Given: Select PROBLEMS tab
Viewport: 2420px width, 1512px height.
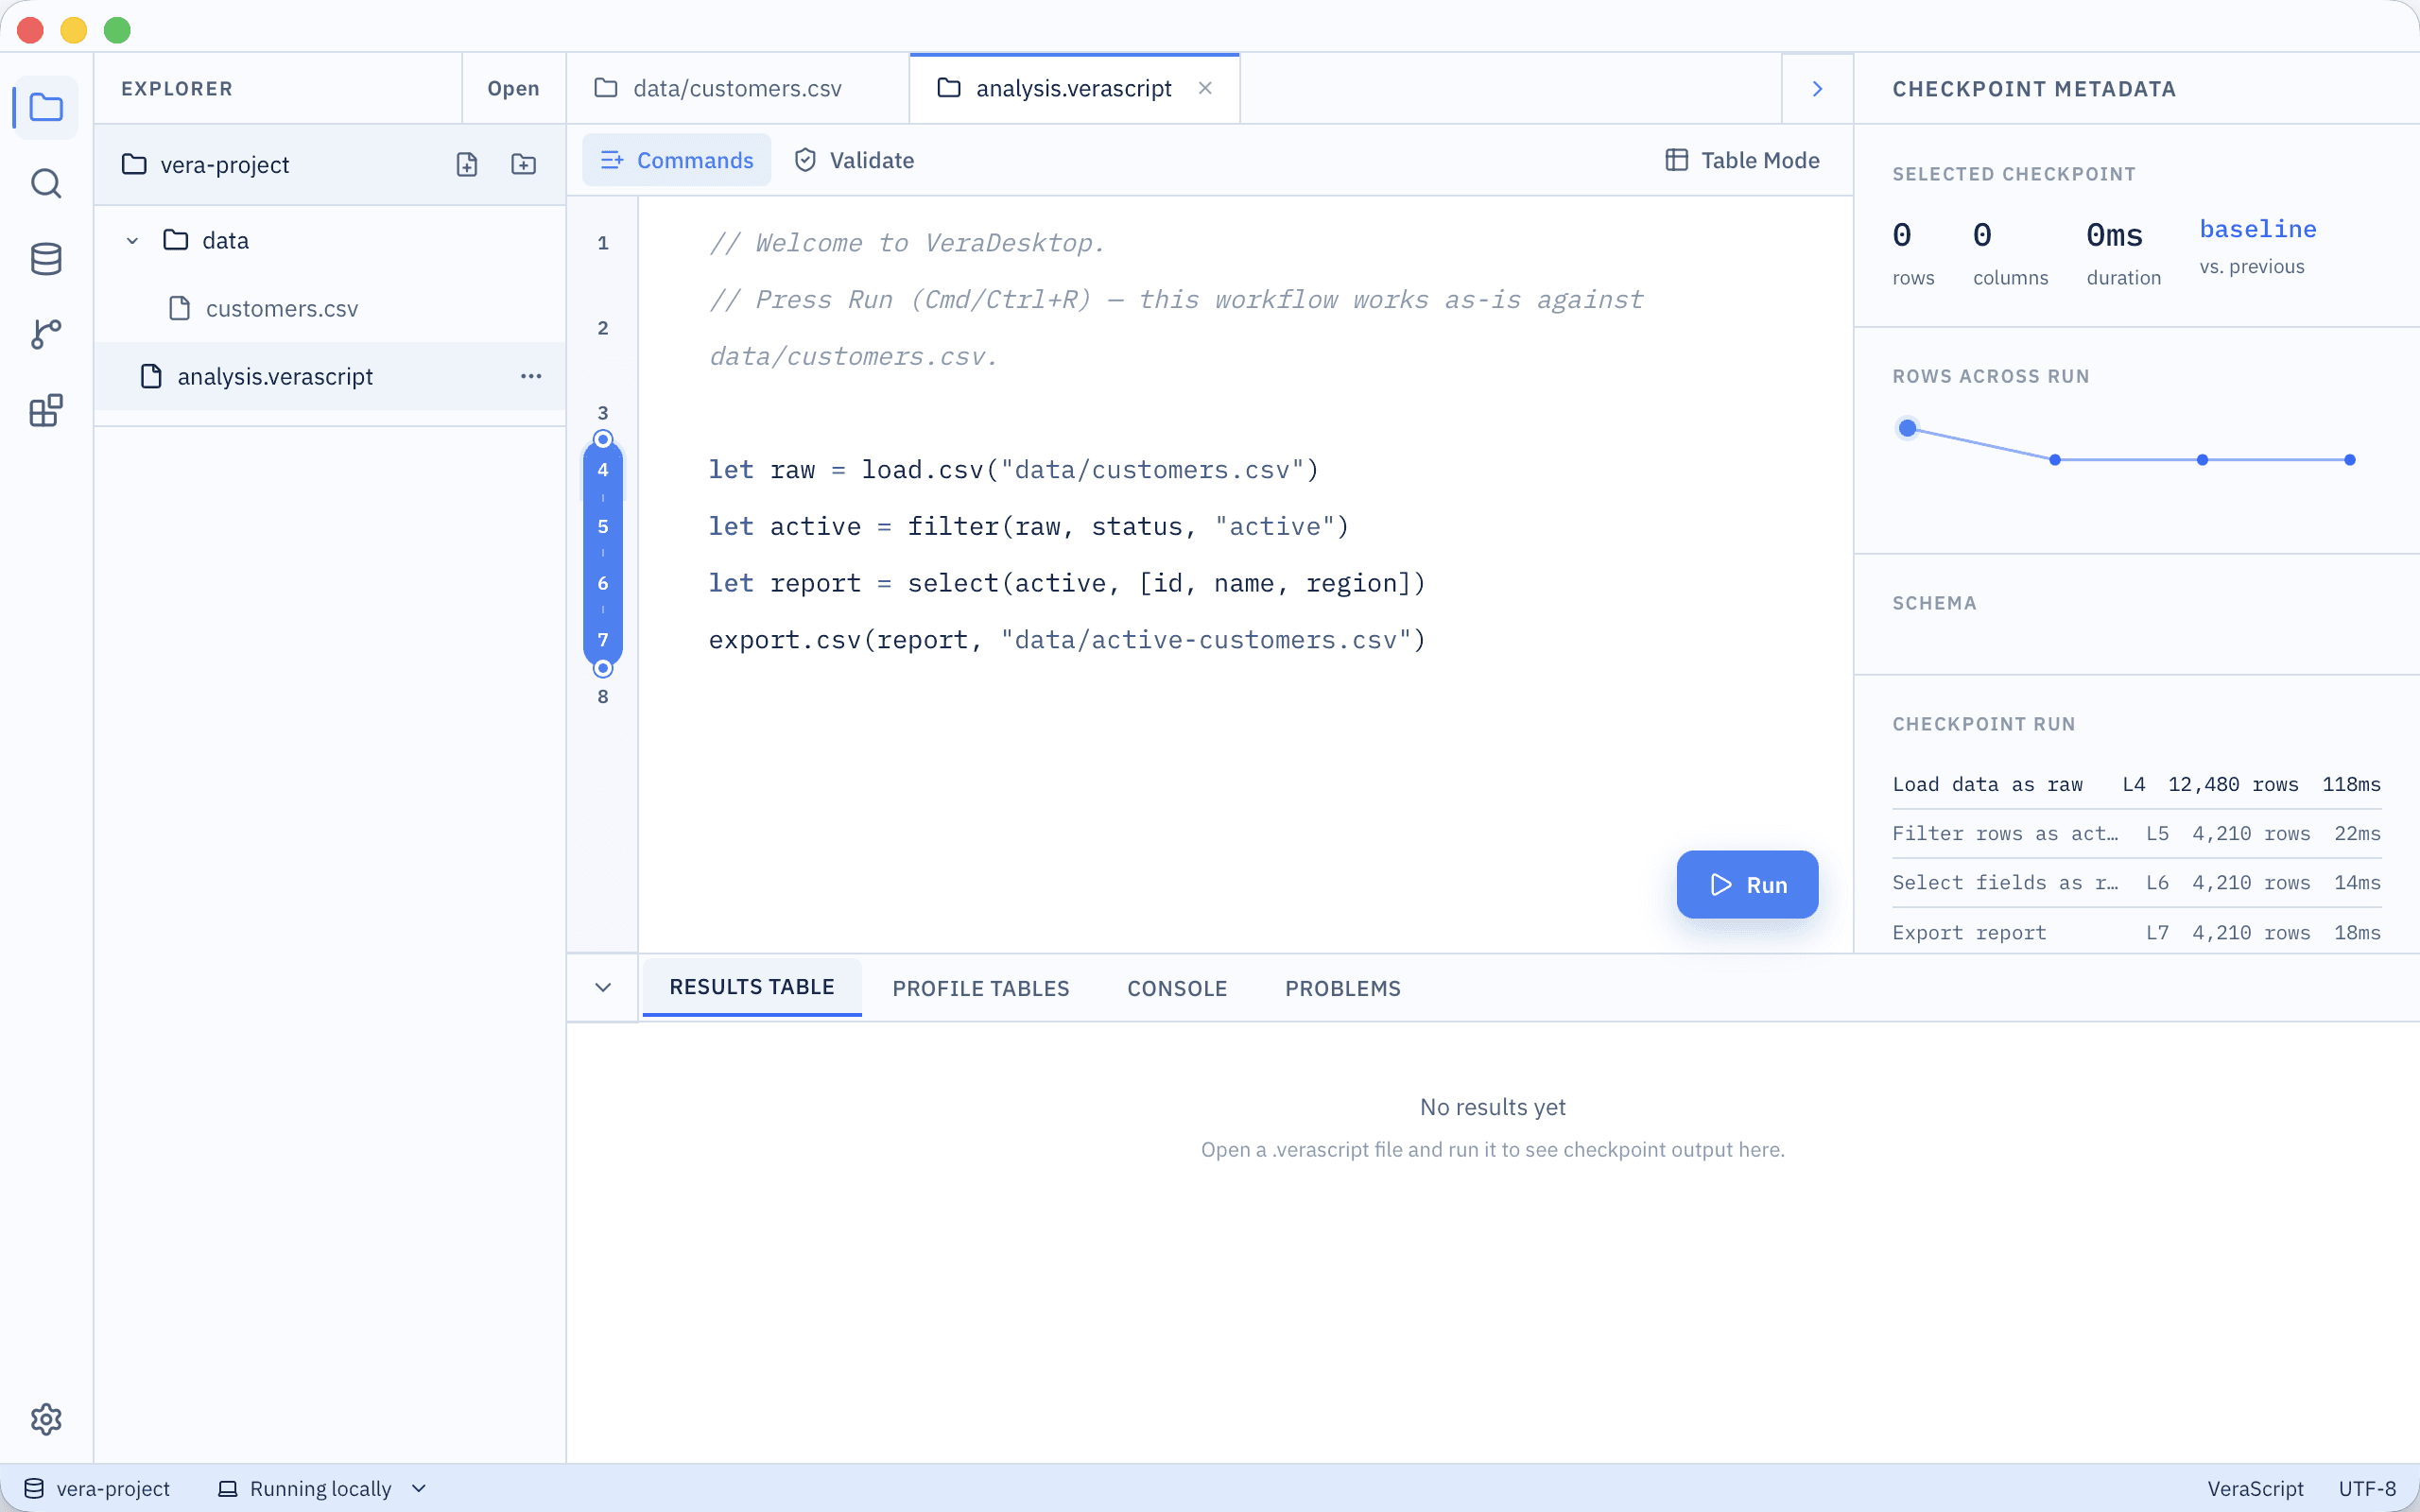Looking at the screenshot, I should point(1343,988).
